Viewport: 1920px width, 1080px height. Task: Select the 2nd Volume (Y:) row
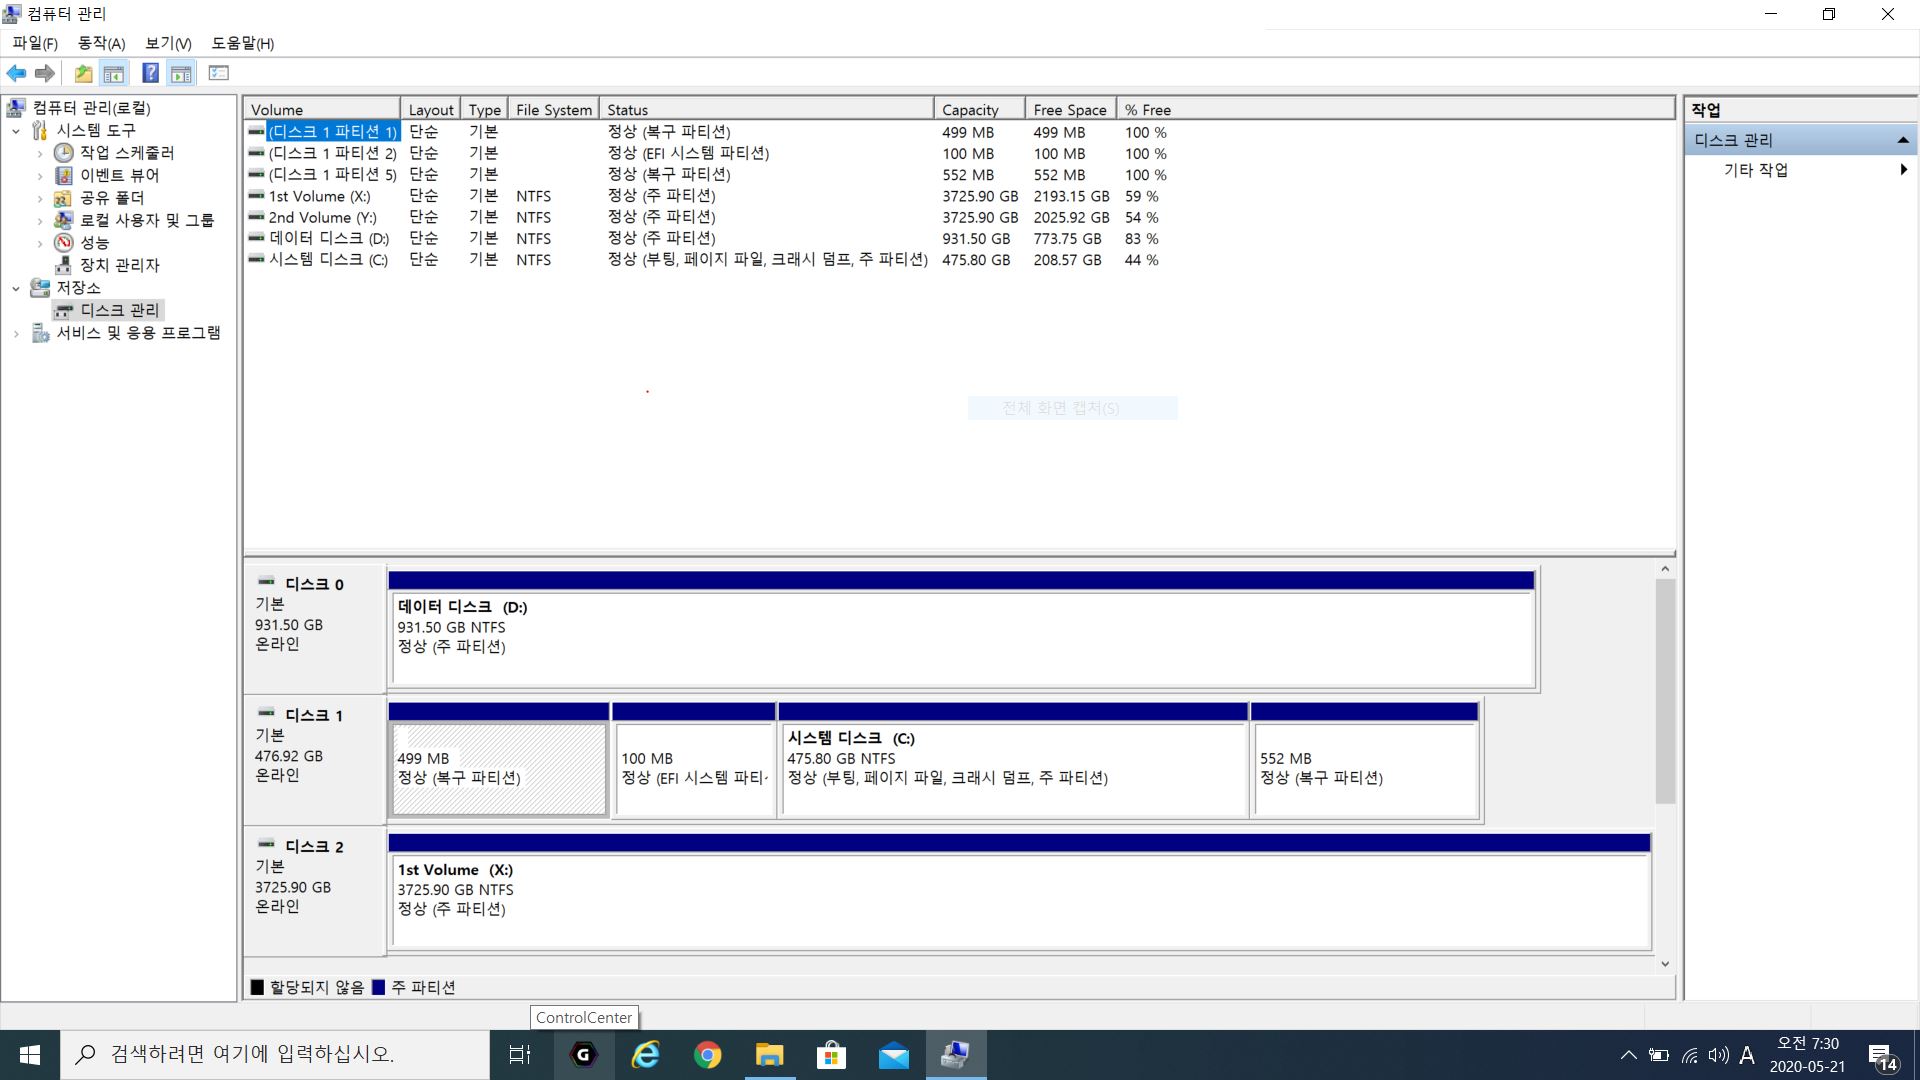(x=322, y=217)
